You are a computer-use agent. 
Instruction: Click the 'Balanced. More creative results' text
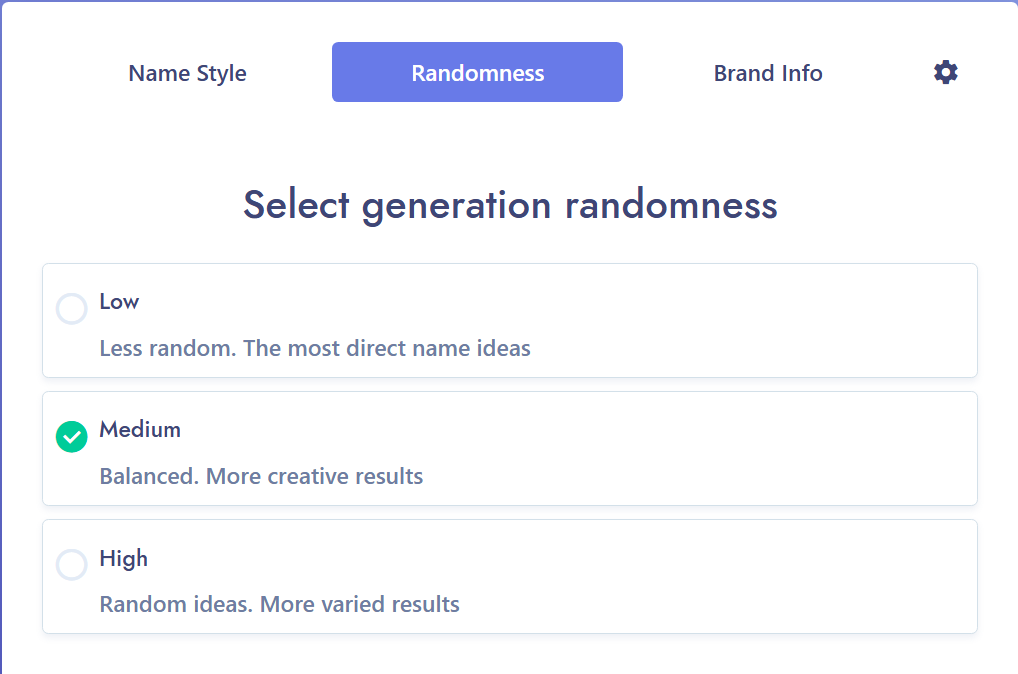[260, 476]
